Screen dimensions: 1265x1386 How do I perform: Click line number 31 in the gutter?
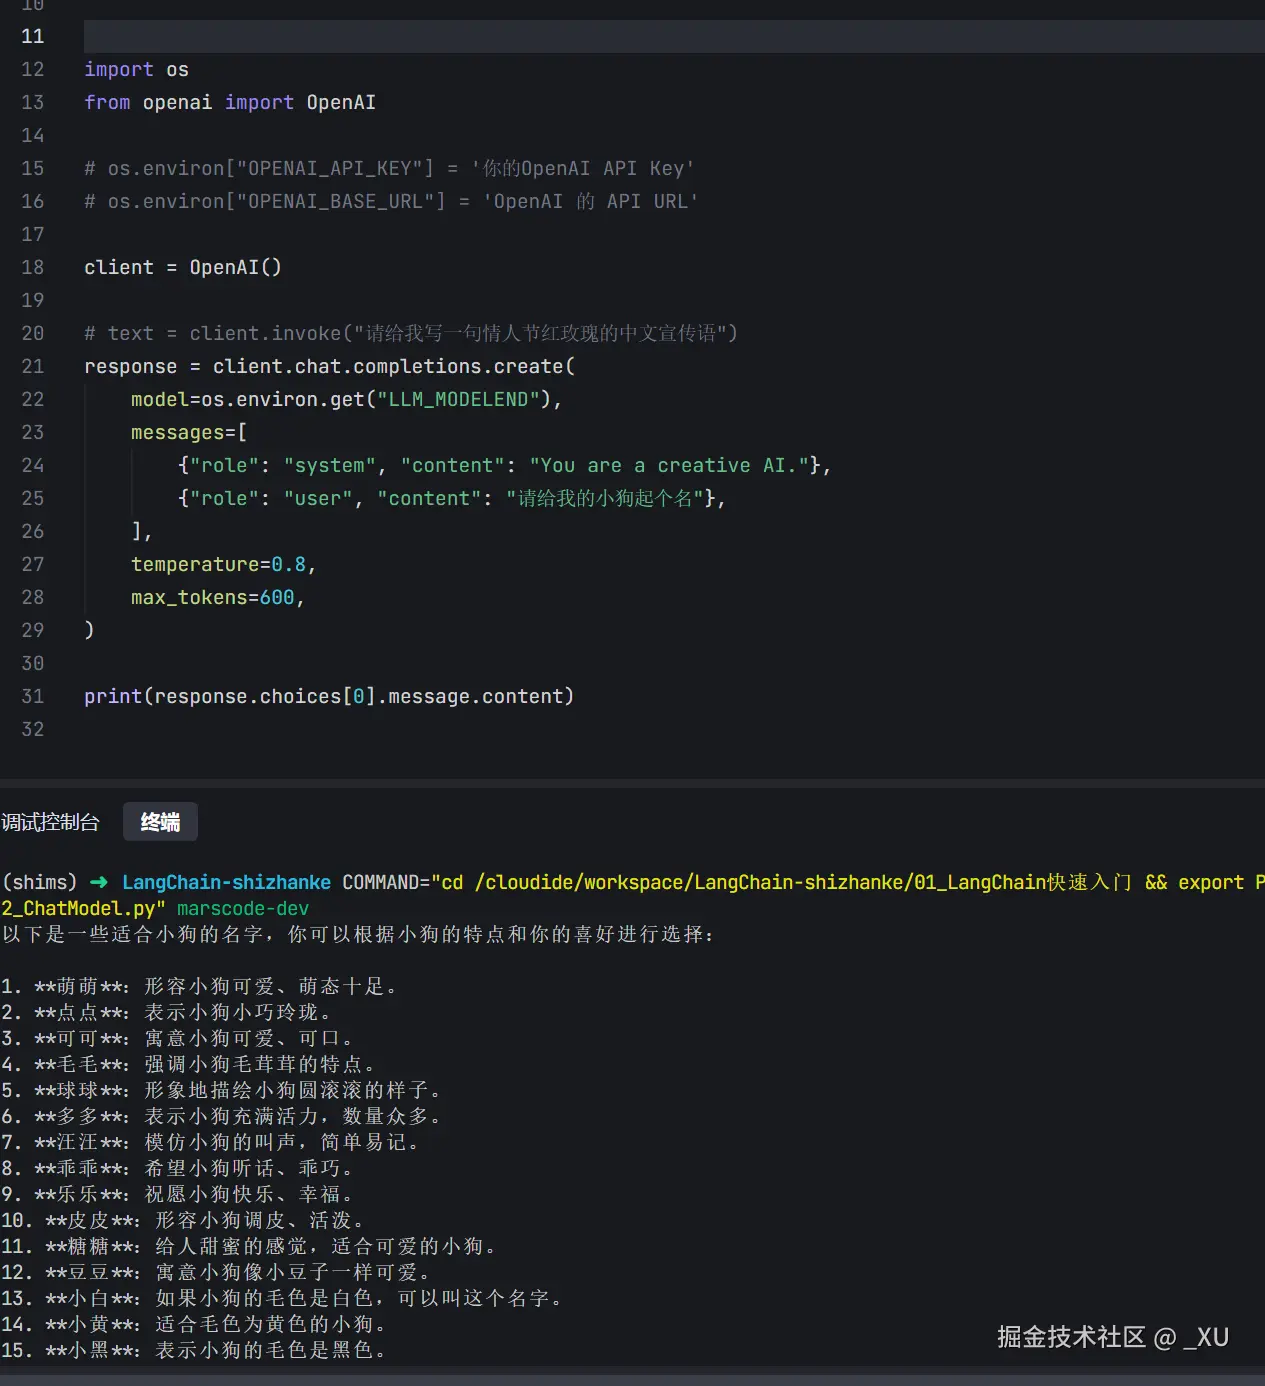(33, 696)
